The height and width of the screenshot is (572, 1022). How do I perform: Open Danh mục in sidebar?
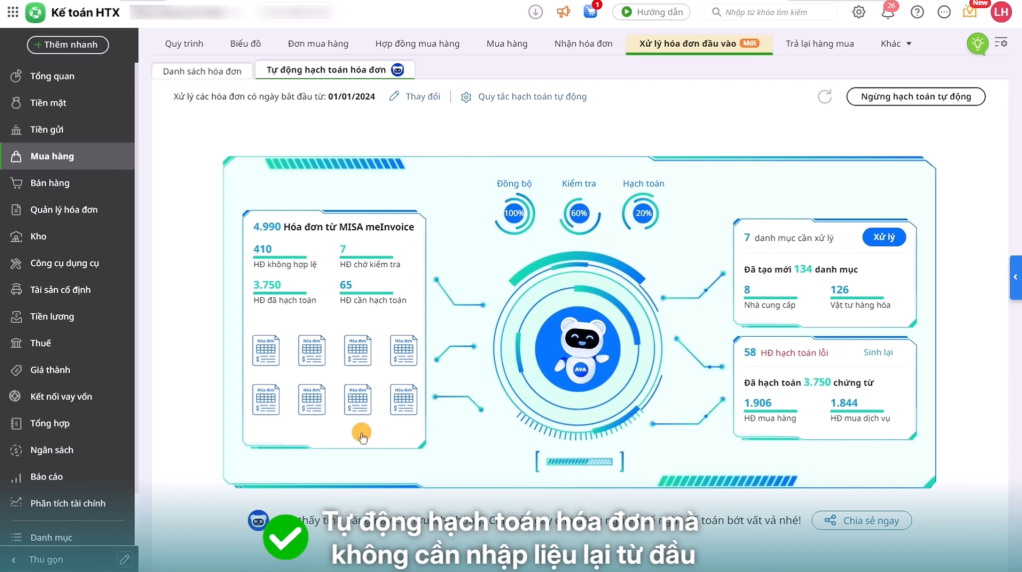[x=68, y=537]
